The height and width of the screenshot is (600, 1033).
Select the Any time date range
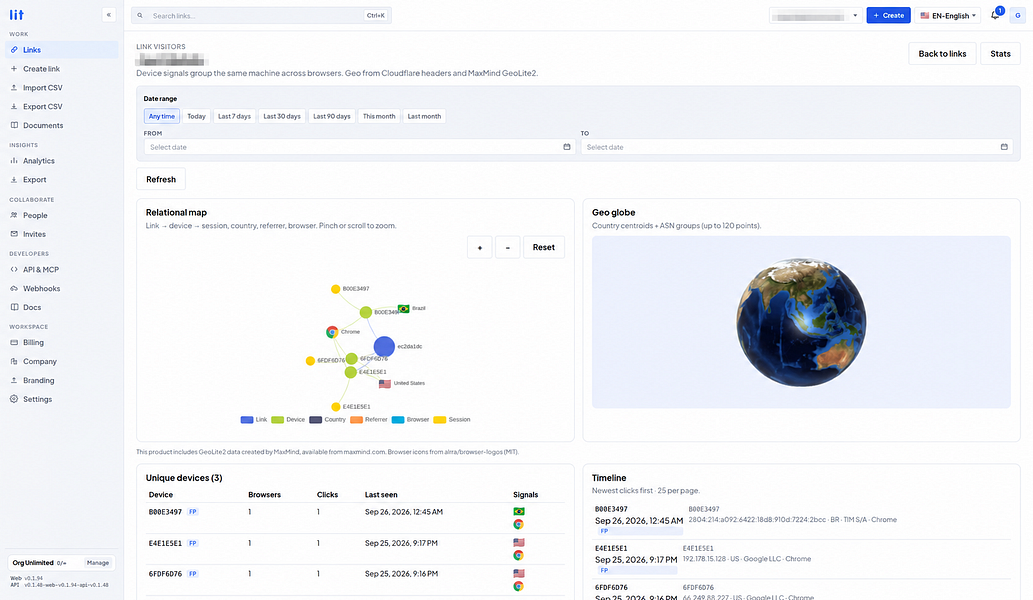coord(161,117)
